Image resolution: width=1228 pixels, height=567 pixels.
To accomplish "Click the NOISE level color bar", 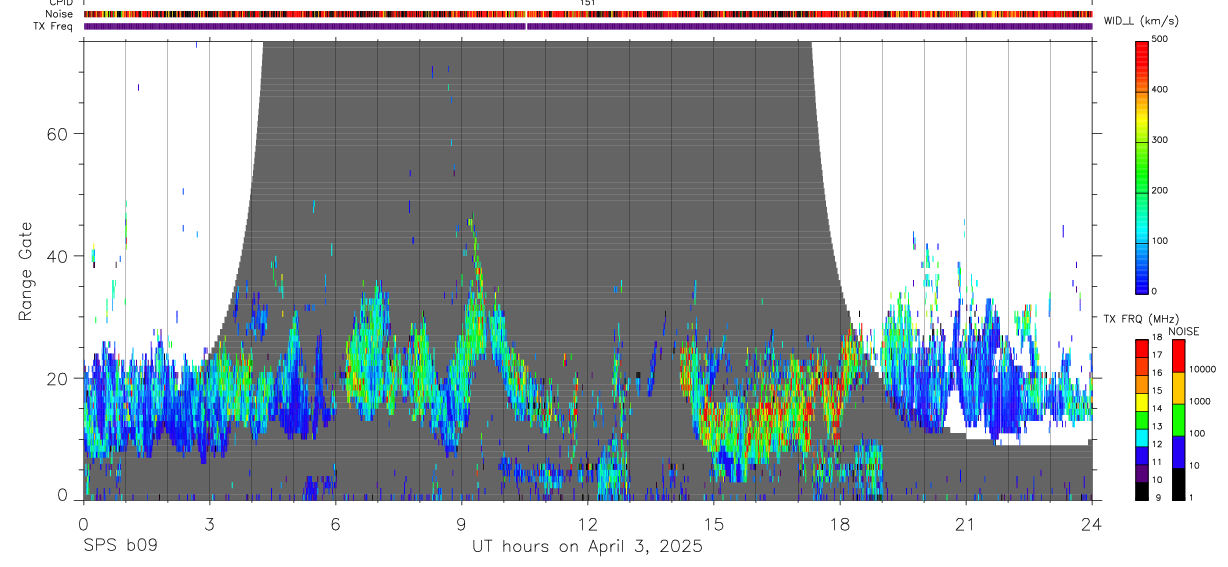I will [x=1177, y=419].
